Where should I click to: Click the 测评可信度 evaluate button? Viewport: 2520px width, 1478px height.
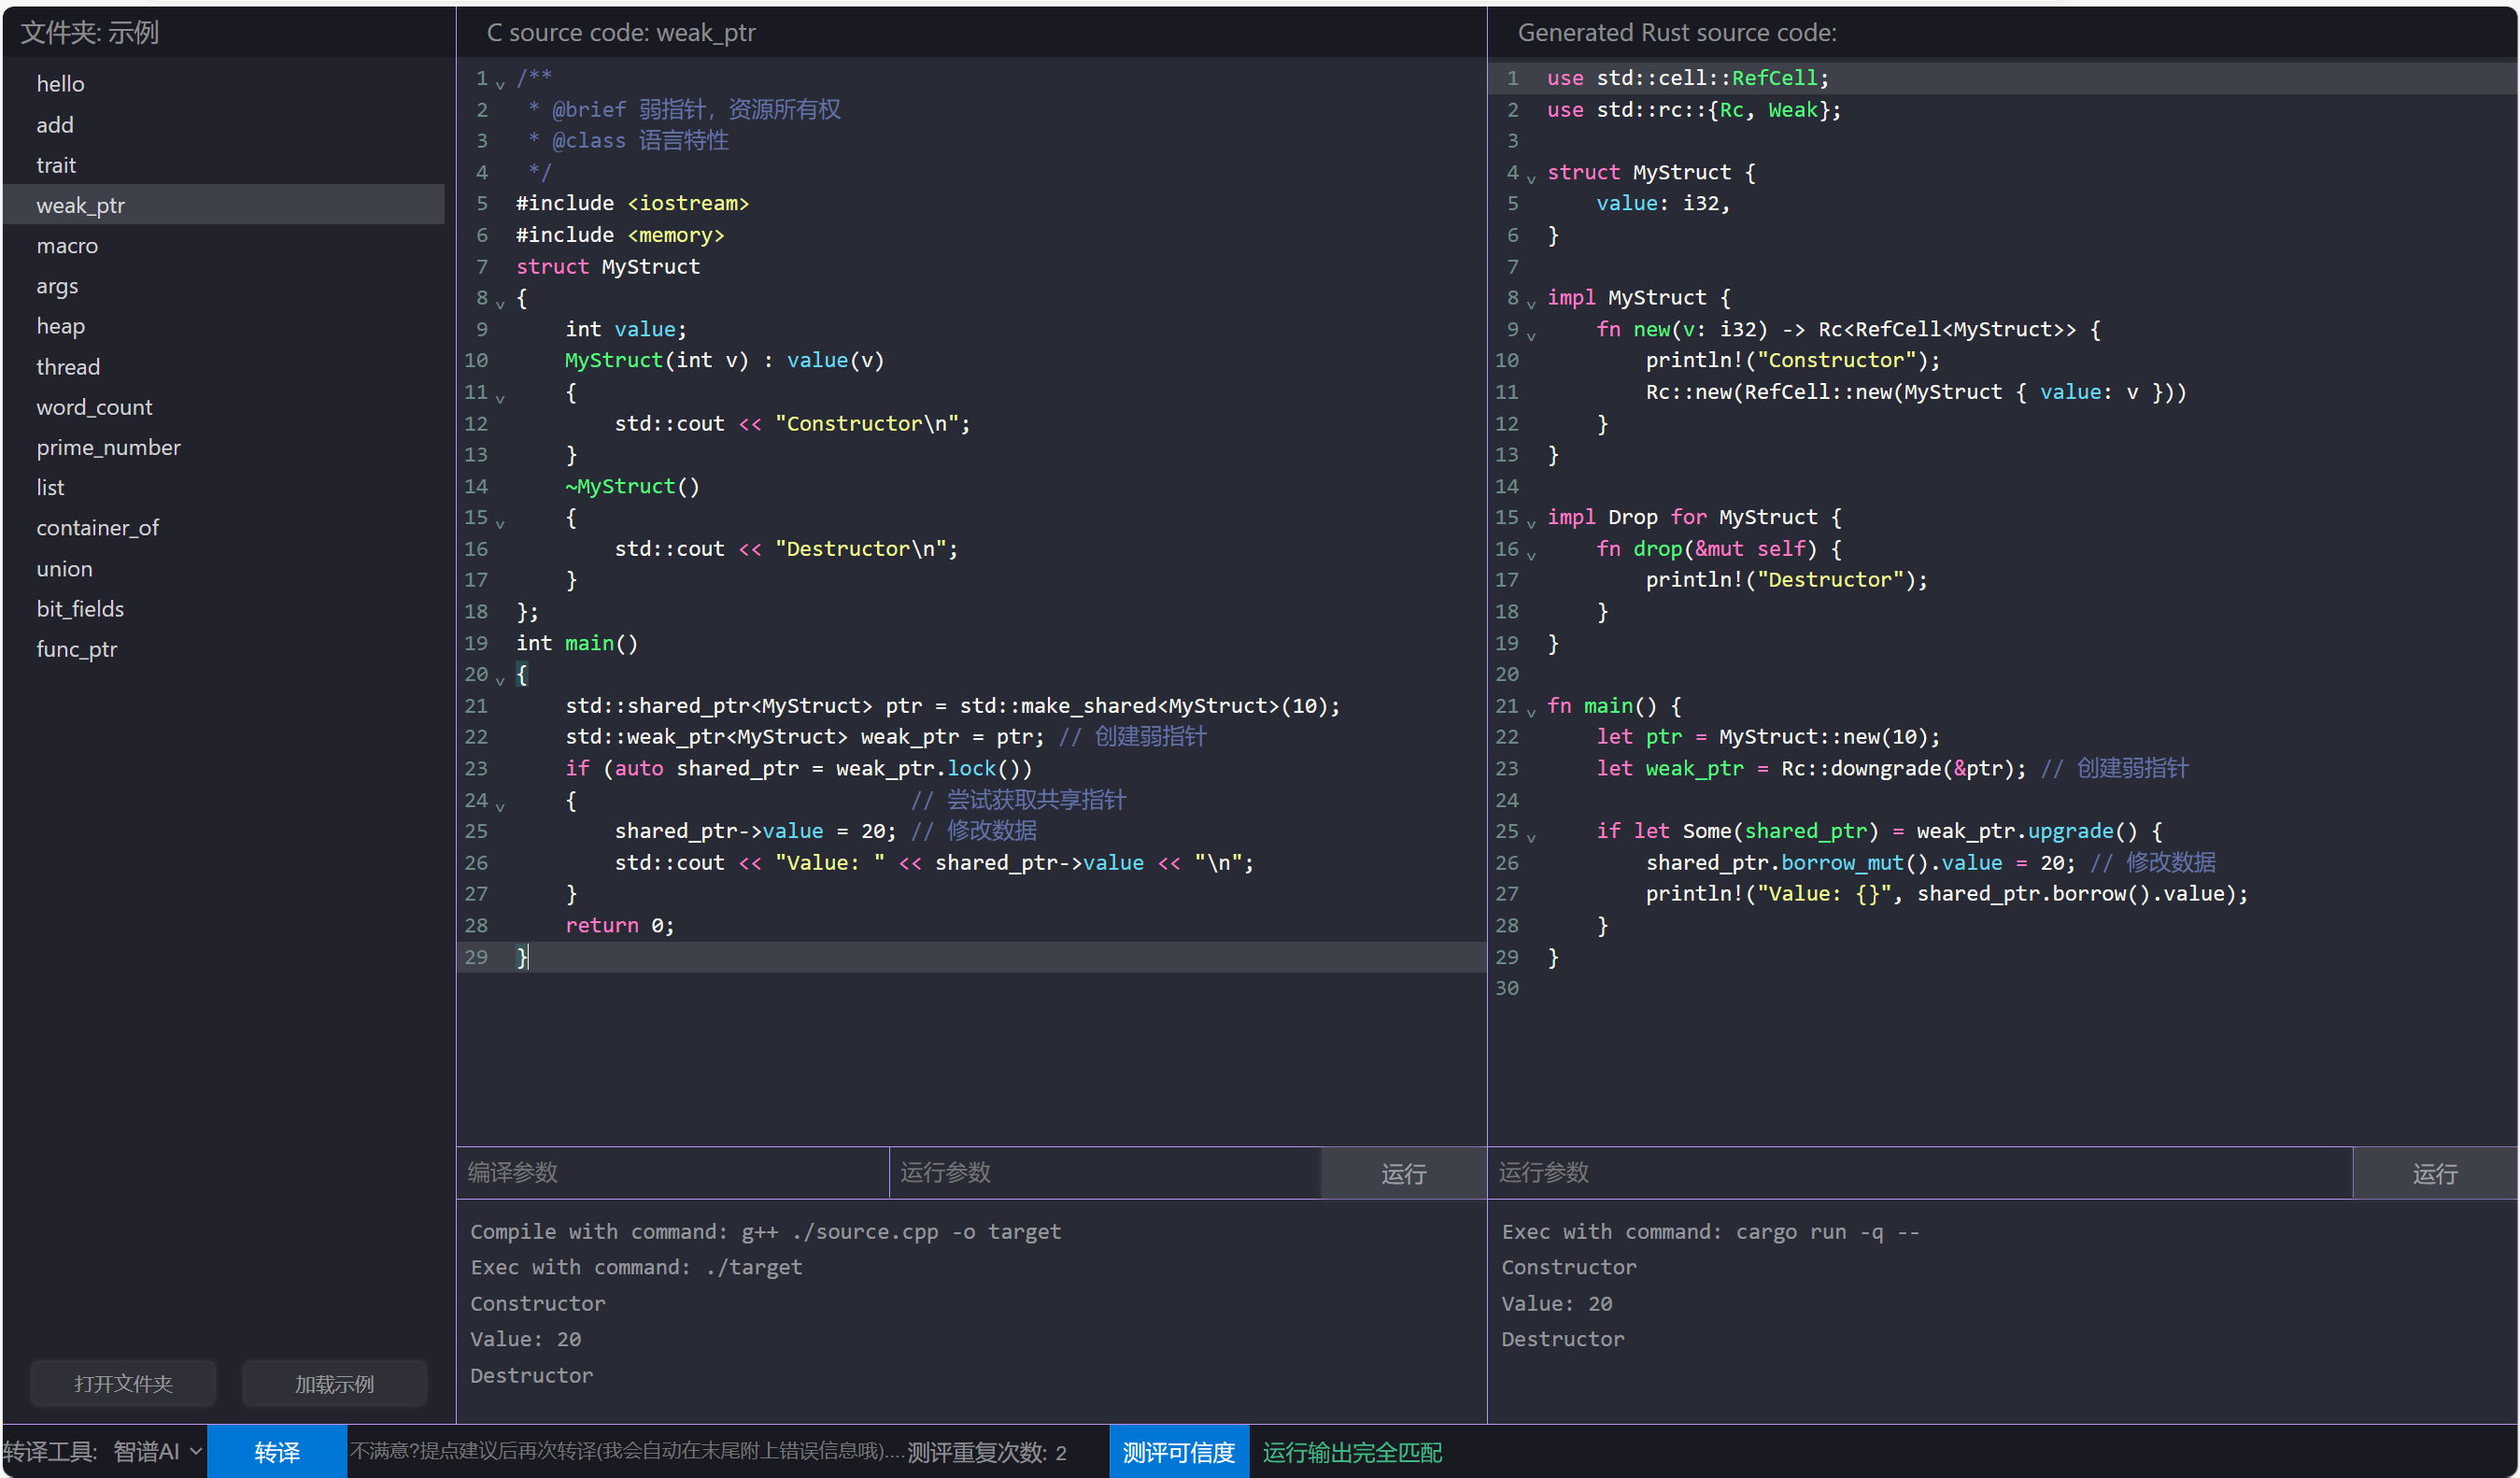1178,1451
